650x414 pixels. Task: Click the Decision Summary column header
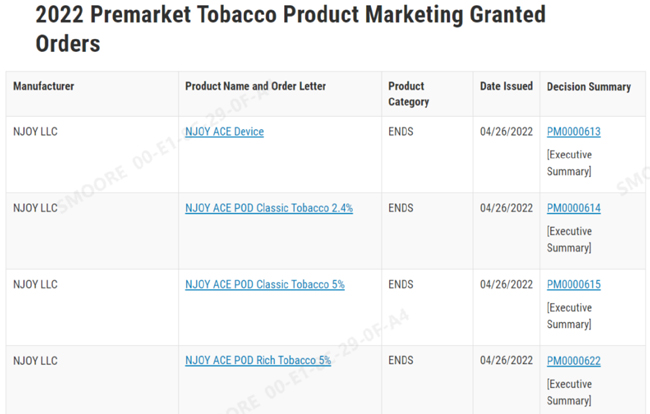click(x=588, y=87)
